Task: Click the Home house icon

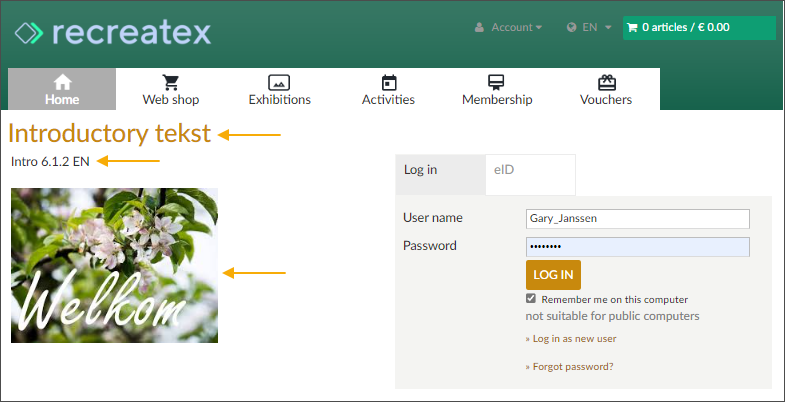Action: pyautogui.click(x=62, y=82)
